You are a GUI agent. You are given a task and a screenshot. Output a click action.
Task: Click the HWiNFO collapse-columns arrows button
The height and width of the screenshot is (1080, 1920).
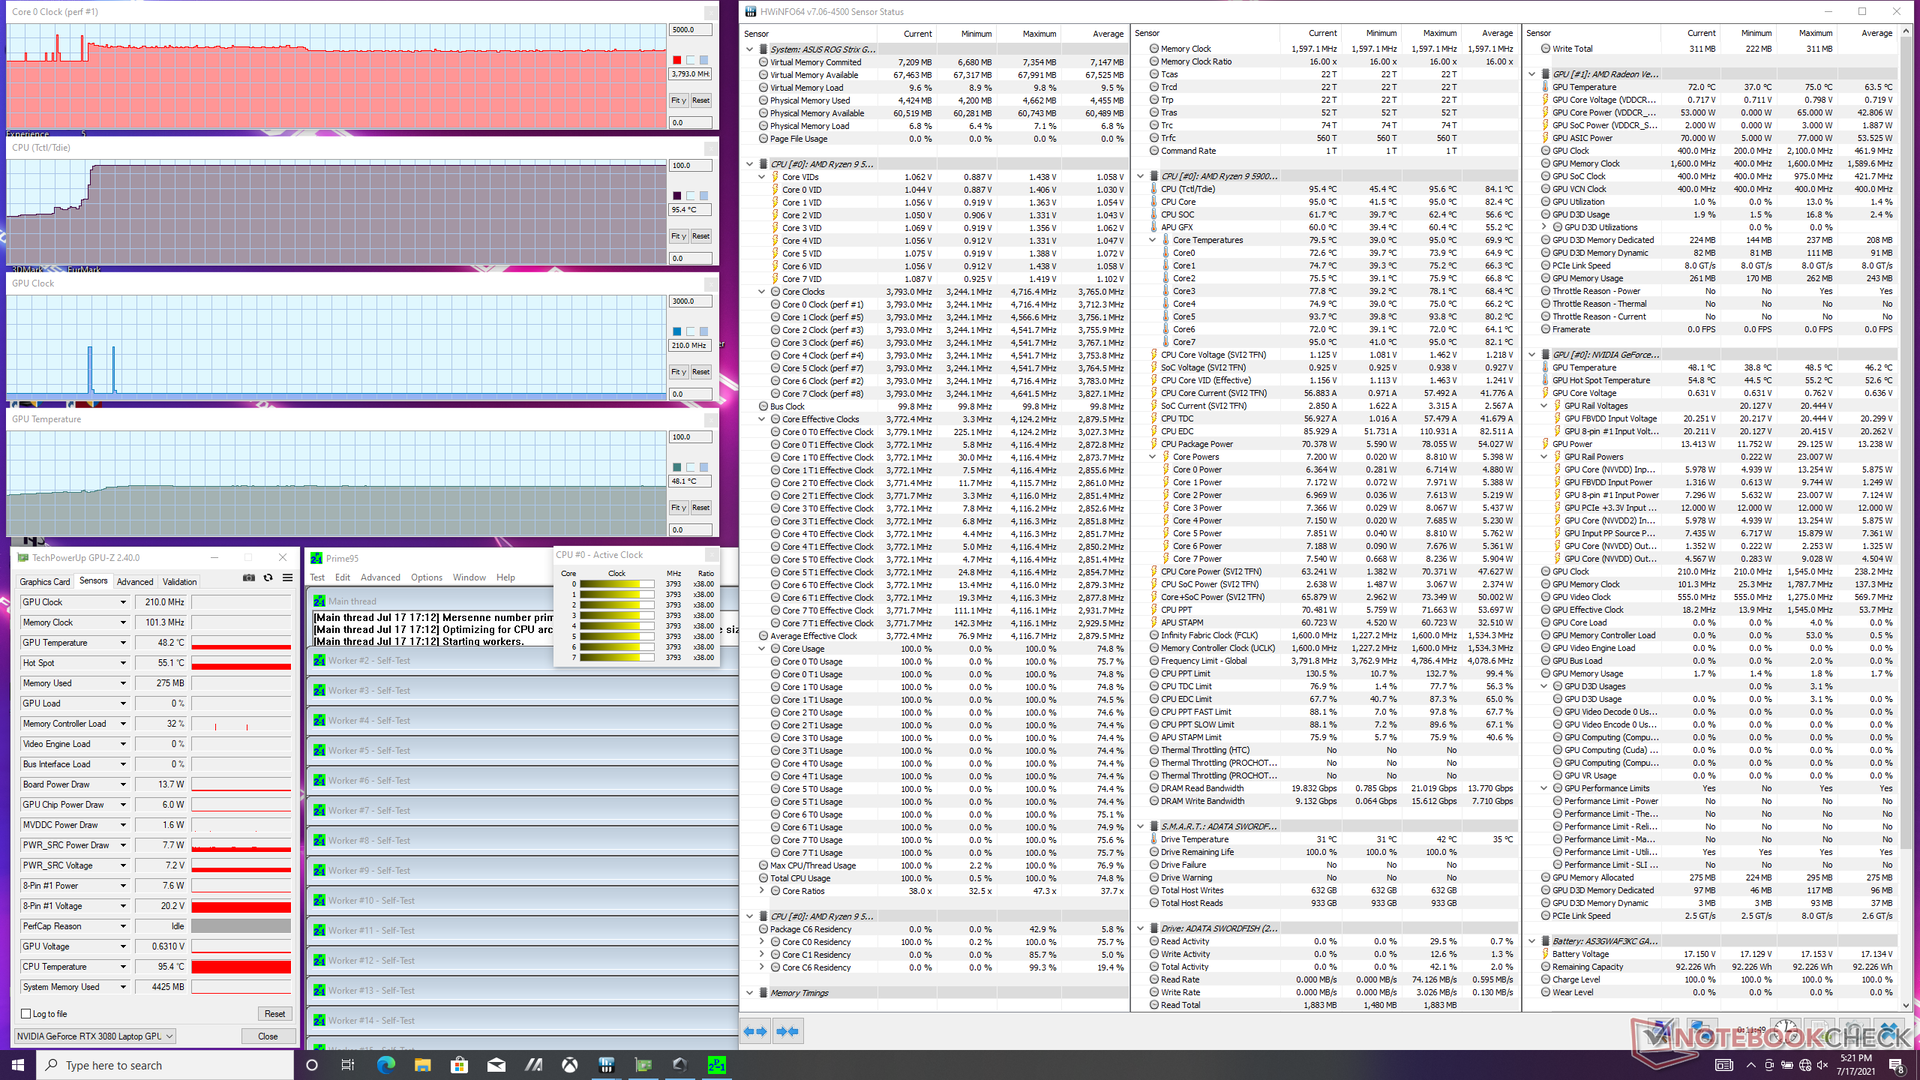tap(788, 1031)
